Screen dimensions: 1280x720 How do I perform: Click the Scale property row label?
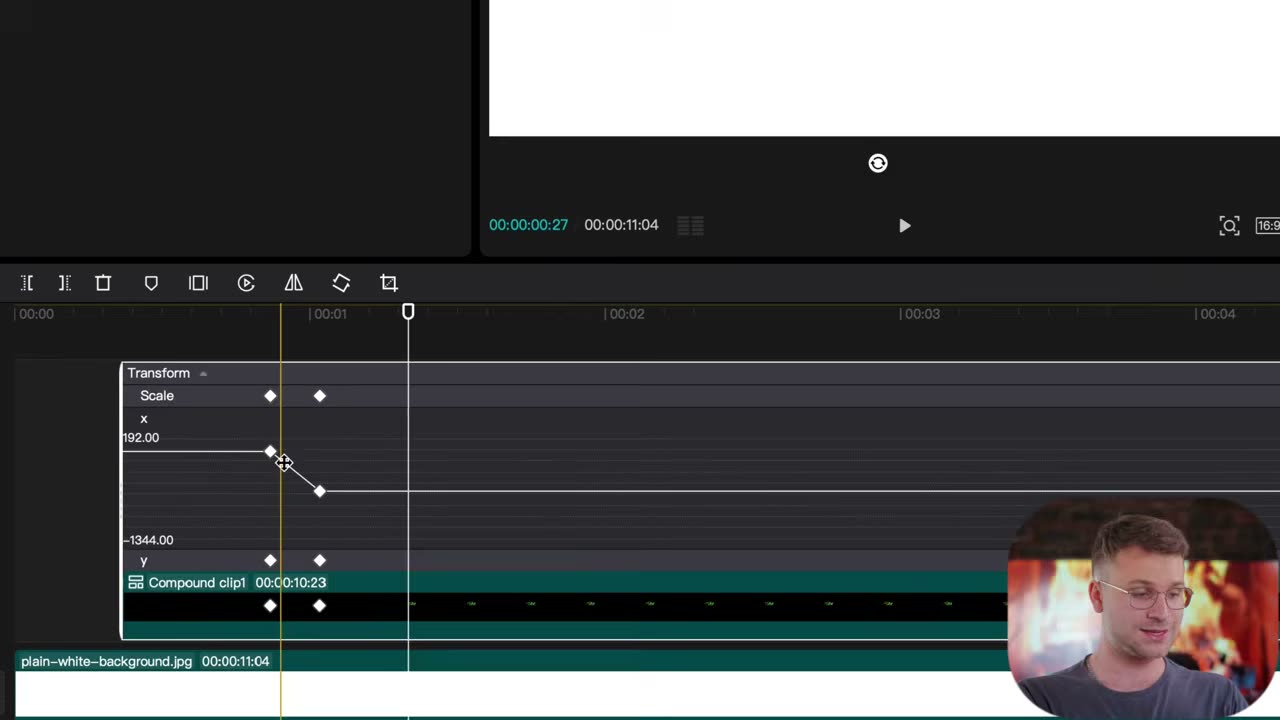(x=157, y=396)
